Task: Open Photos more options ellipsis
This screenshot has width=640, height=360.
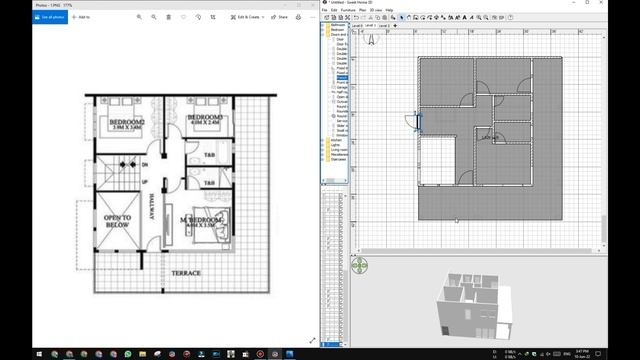Action: (313, 17)
